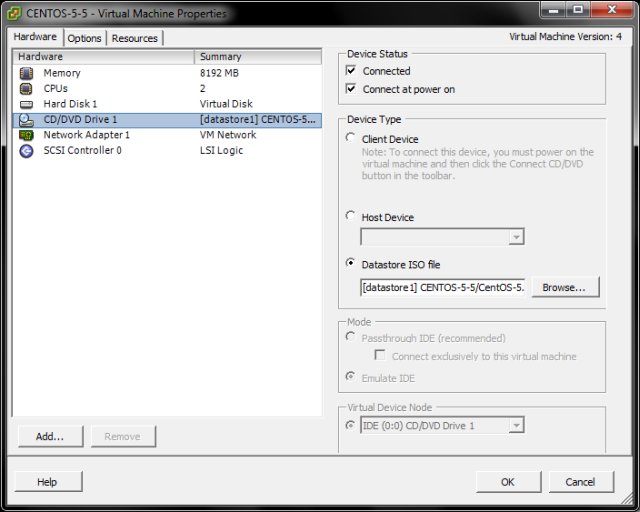The image size is (640, 512).
Task: Click the Virtual Disk summary value
Action: [227, 104]
